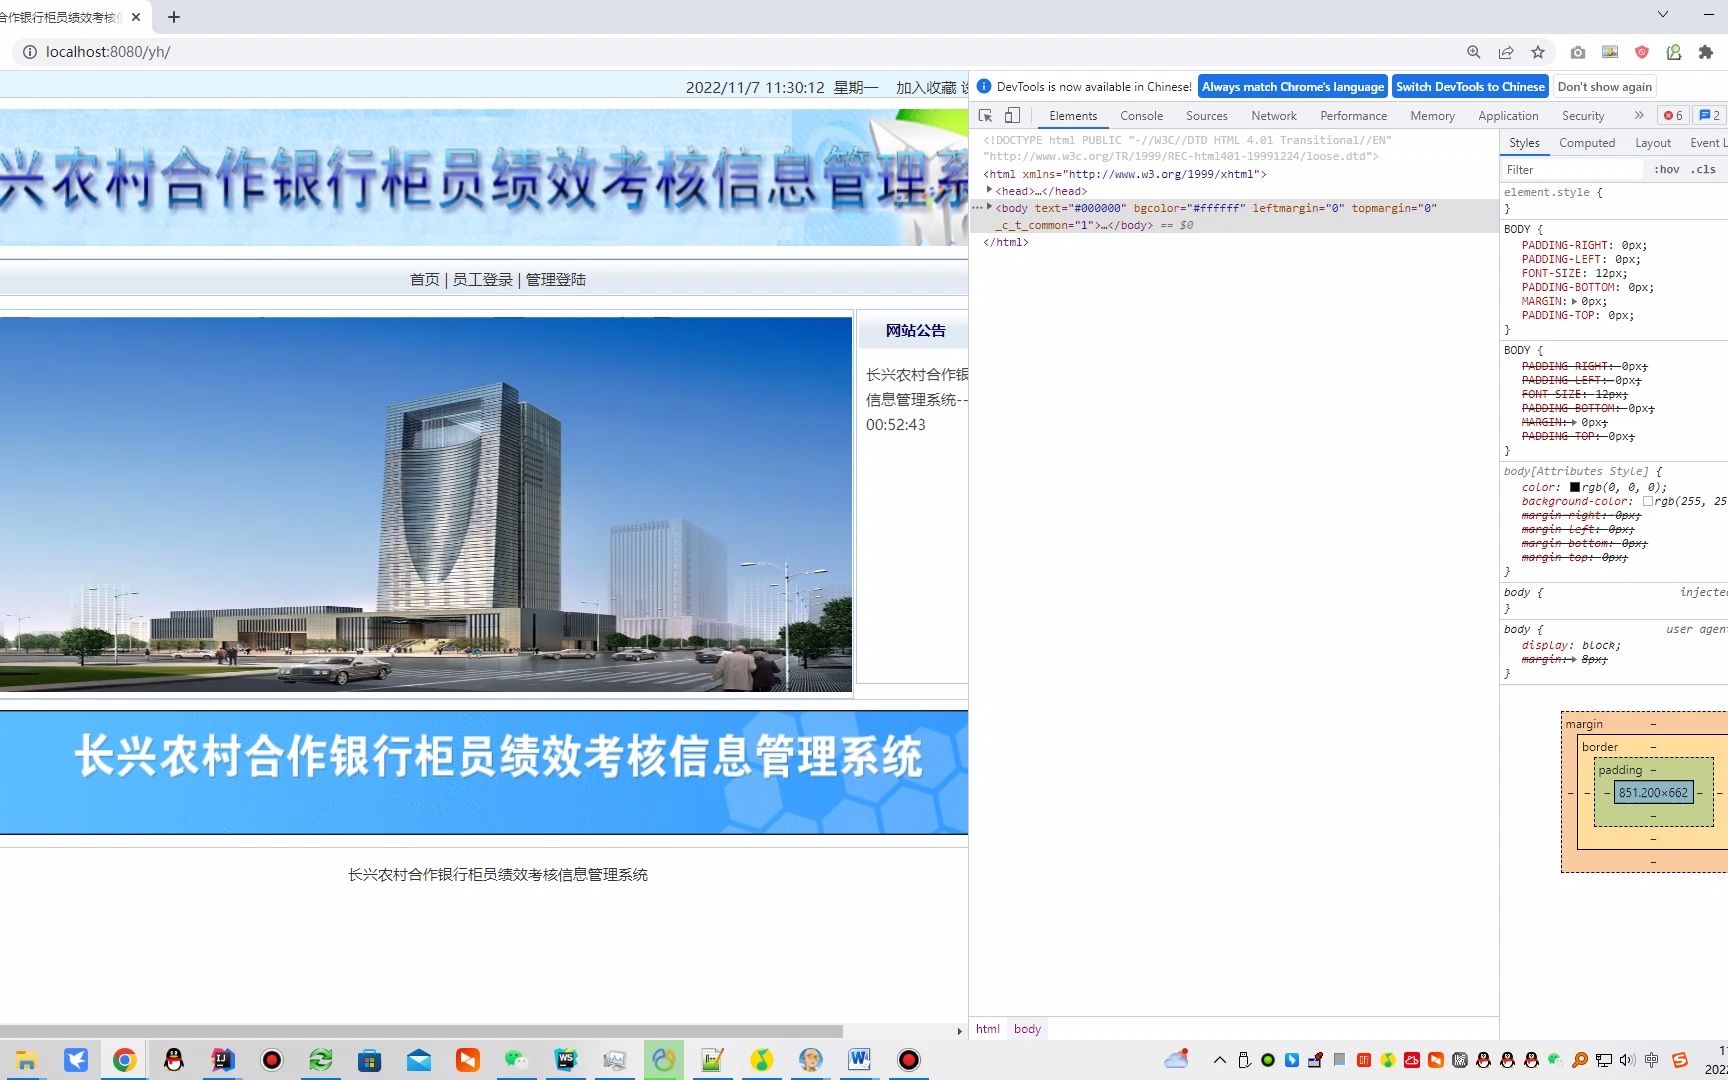Click the 6 errors badge in DevTools
Viewport: 1728px width, 1080px height.
1673,115
